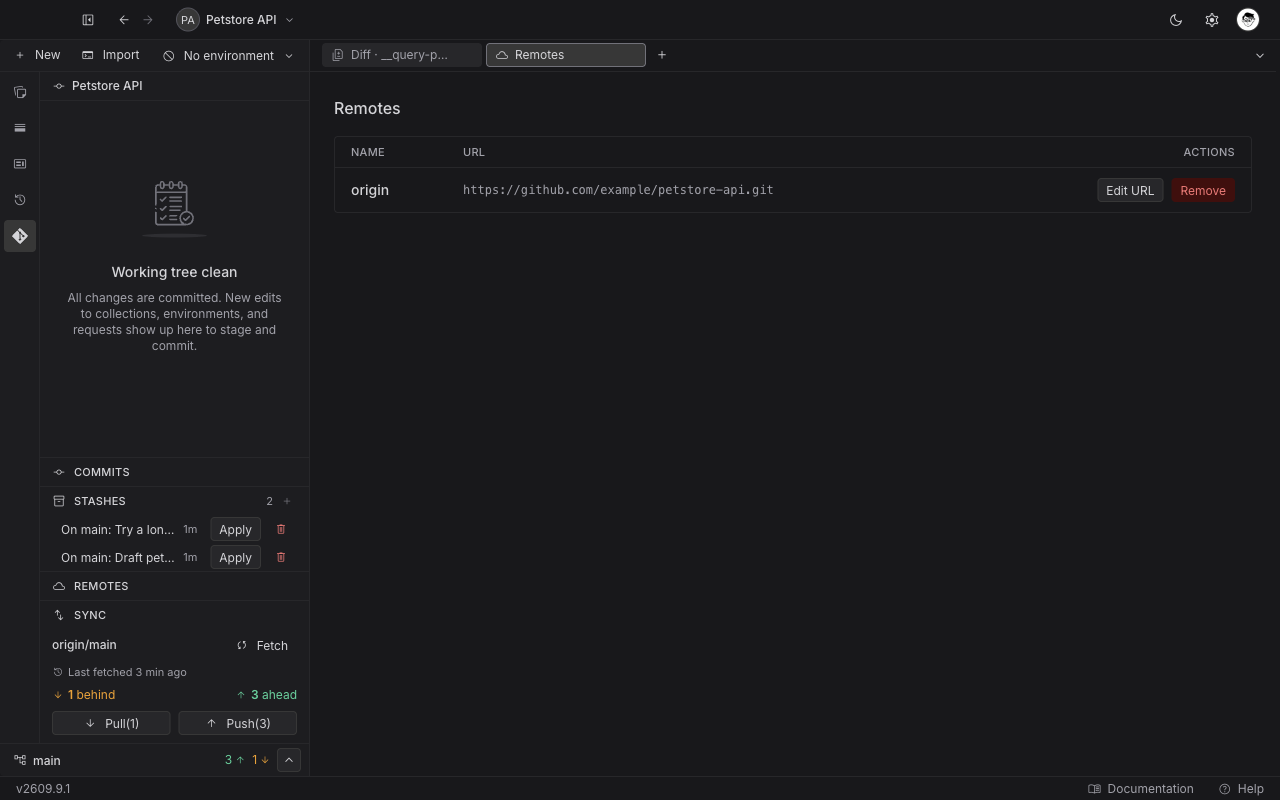Switch to the Diff __query-p... tab
1280x800 pixels.
[x=402, y=55]
